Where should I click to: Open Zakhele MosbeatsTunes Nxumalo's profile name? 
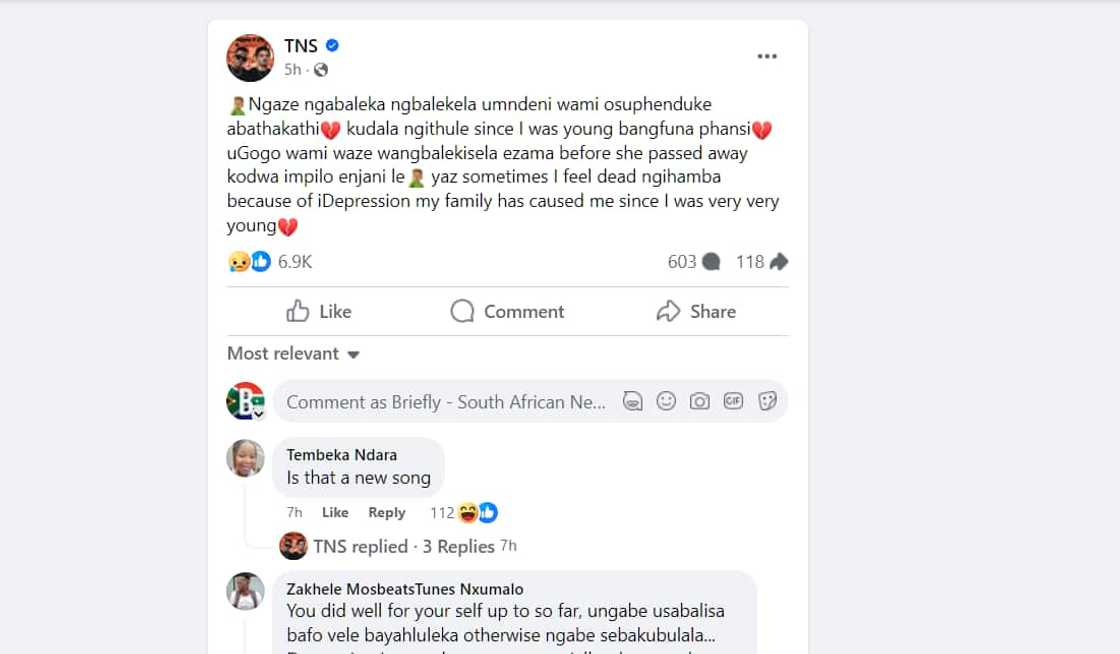[x=404, y=589]
